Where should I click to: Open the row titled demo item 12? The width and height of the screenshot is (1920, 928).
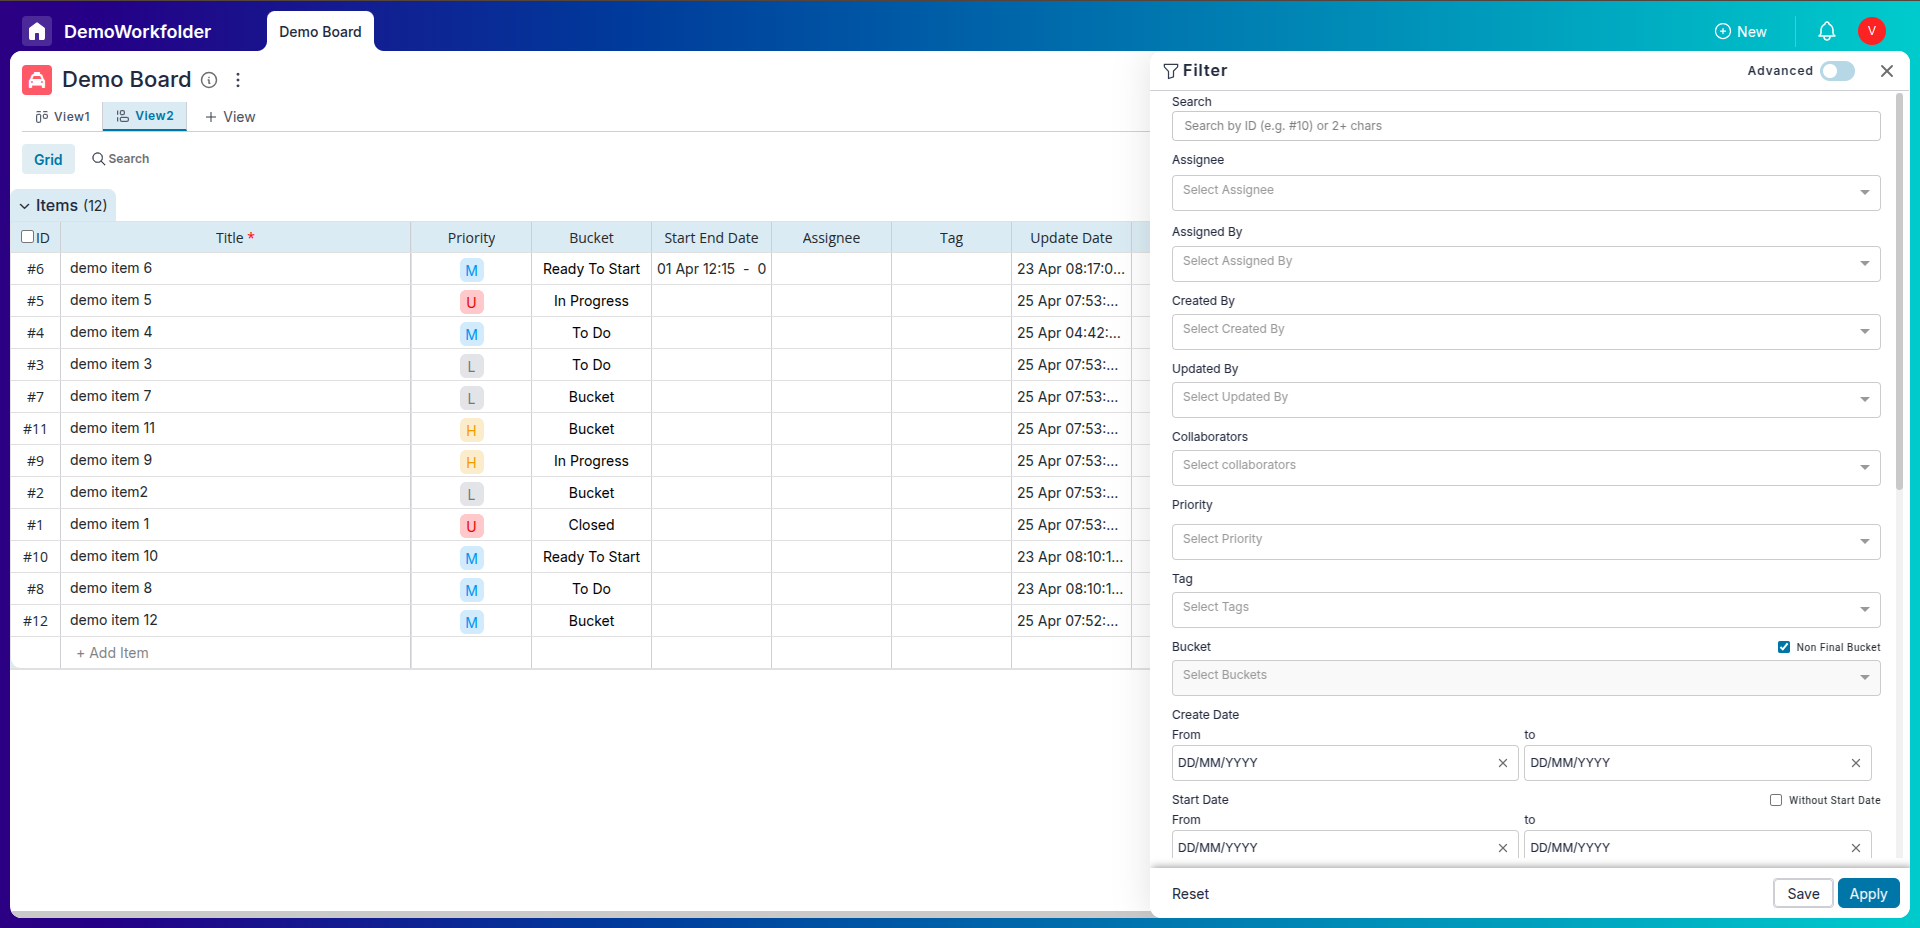pyautogui.click(x=114, y=620)
